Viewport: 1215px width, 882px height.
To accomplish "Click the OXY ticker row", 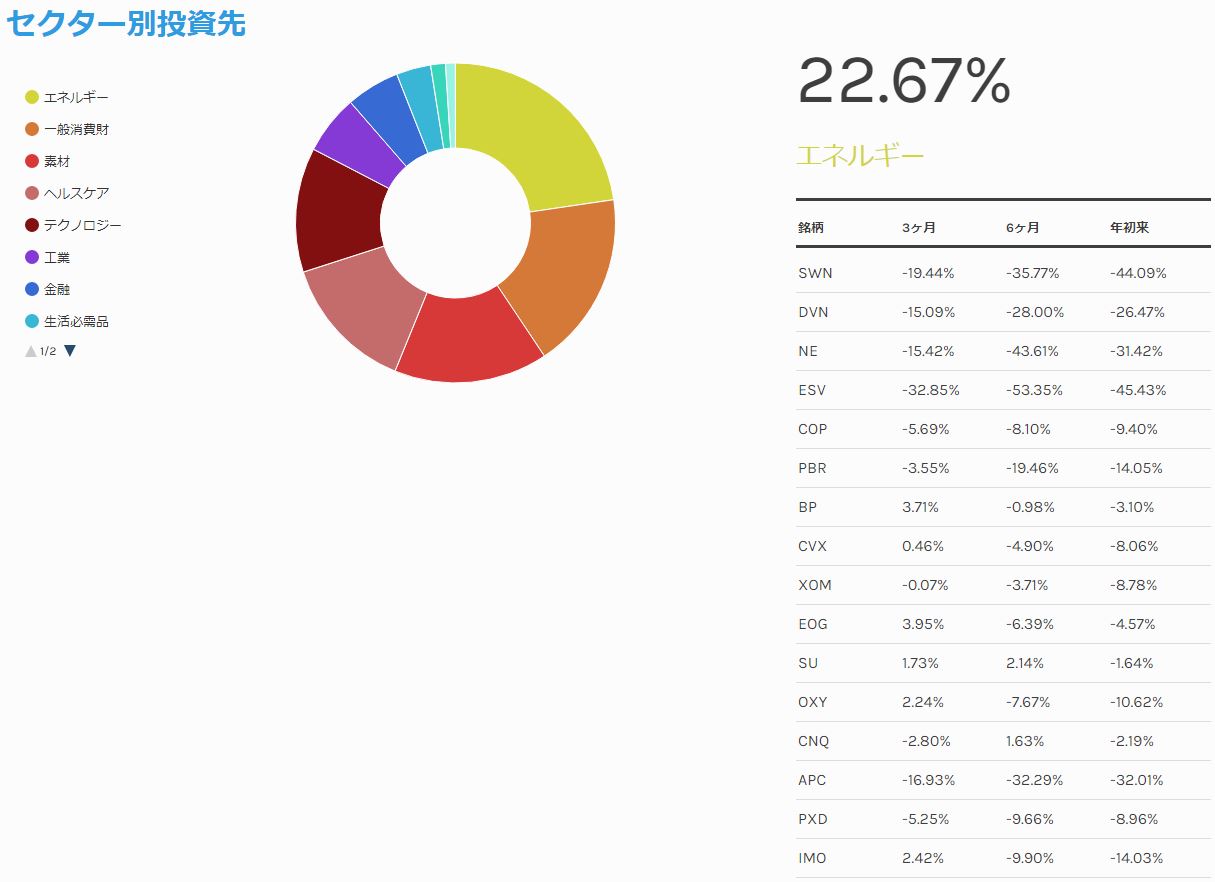I will pos(1003,702).
